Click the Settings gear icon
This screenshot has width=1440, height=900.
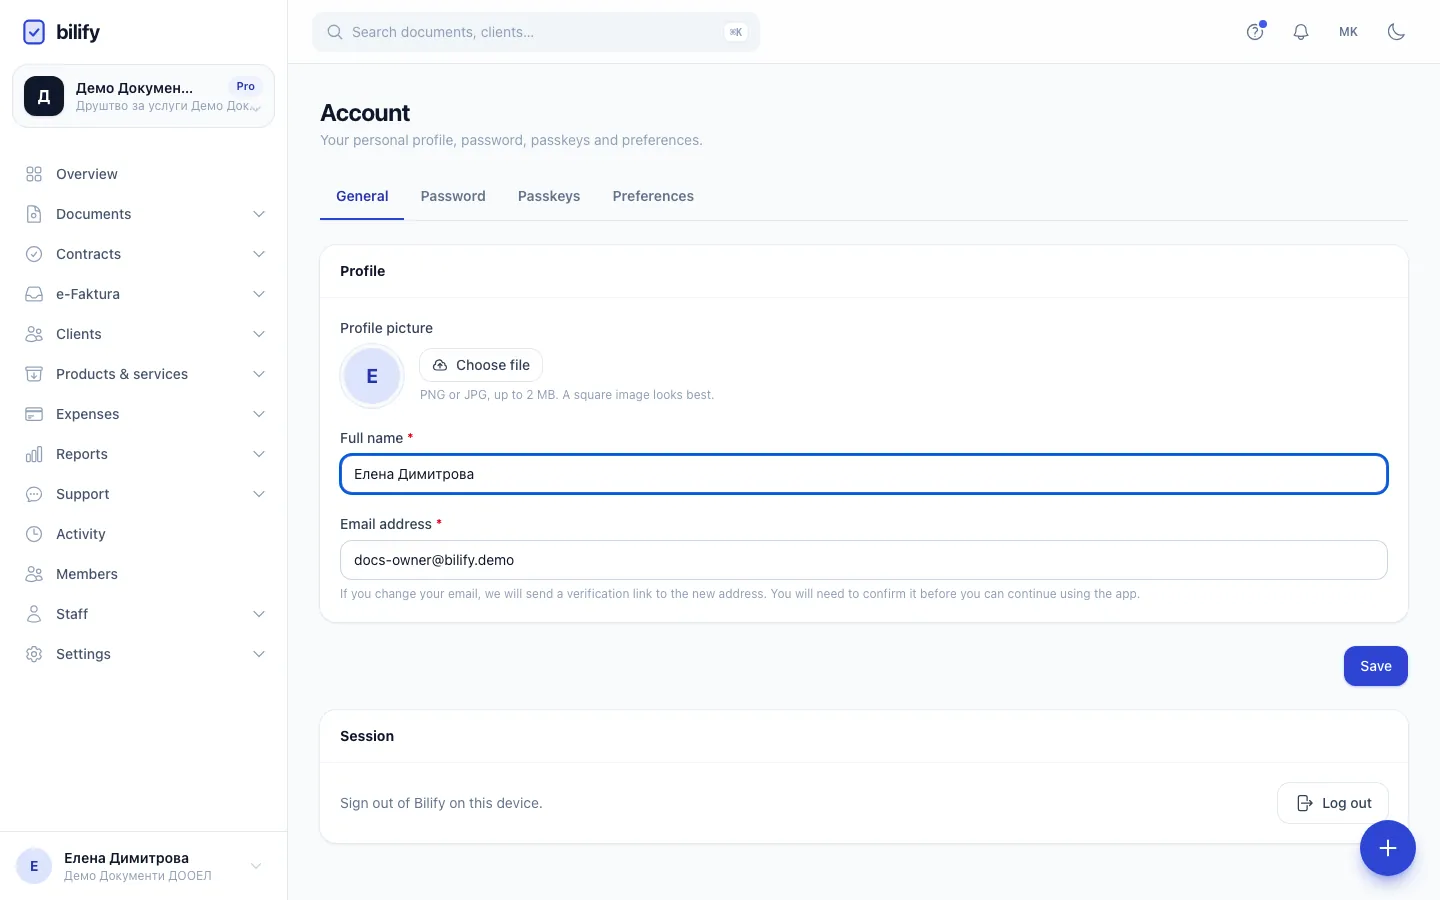(34, 654)
